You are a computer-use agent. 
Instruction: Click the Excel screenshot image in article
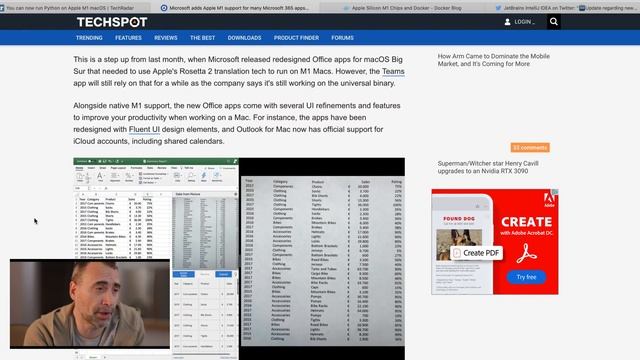[156, 259]
